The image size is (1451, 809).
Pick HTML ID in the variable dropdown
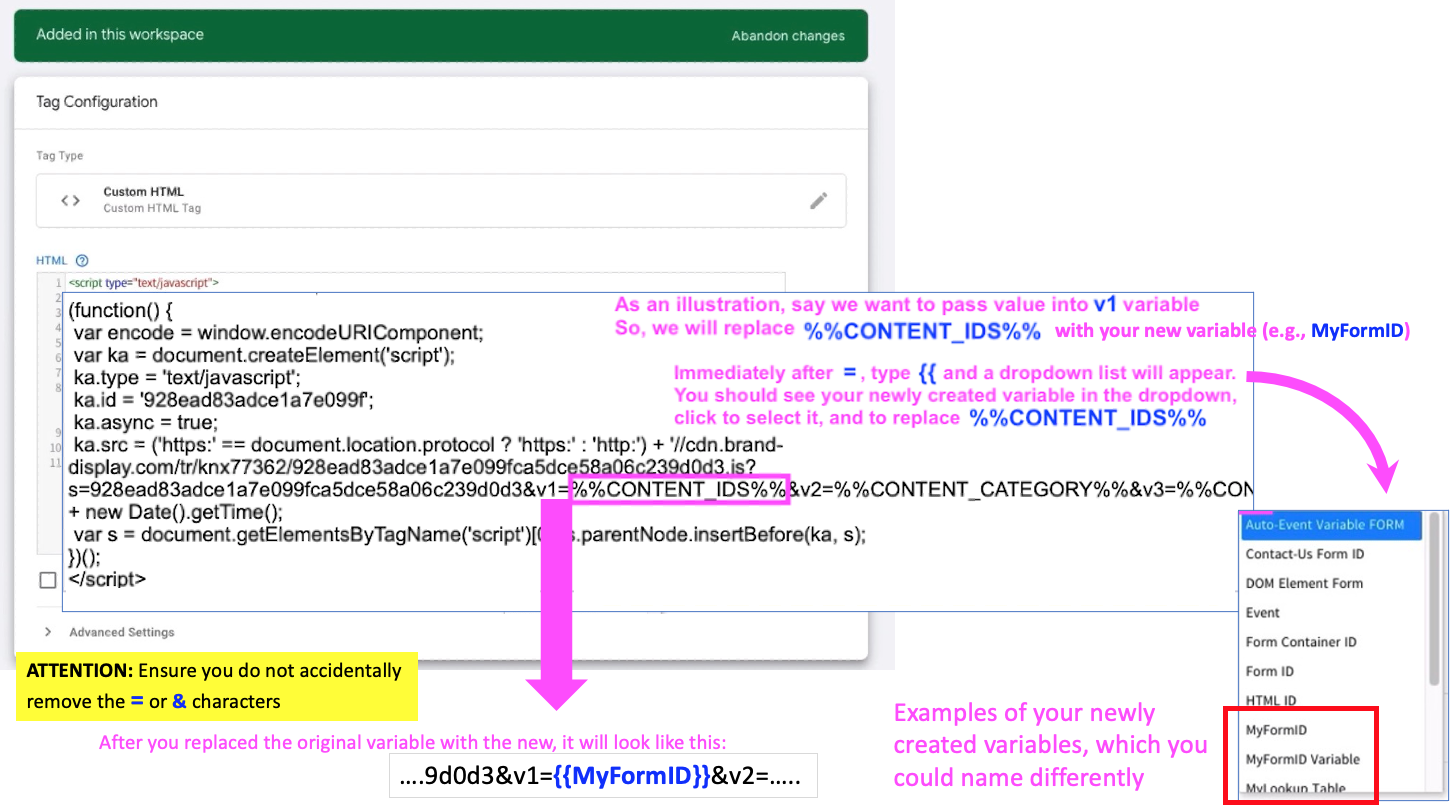click(x=1270, y=700)
